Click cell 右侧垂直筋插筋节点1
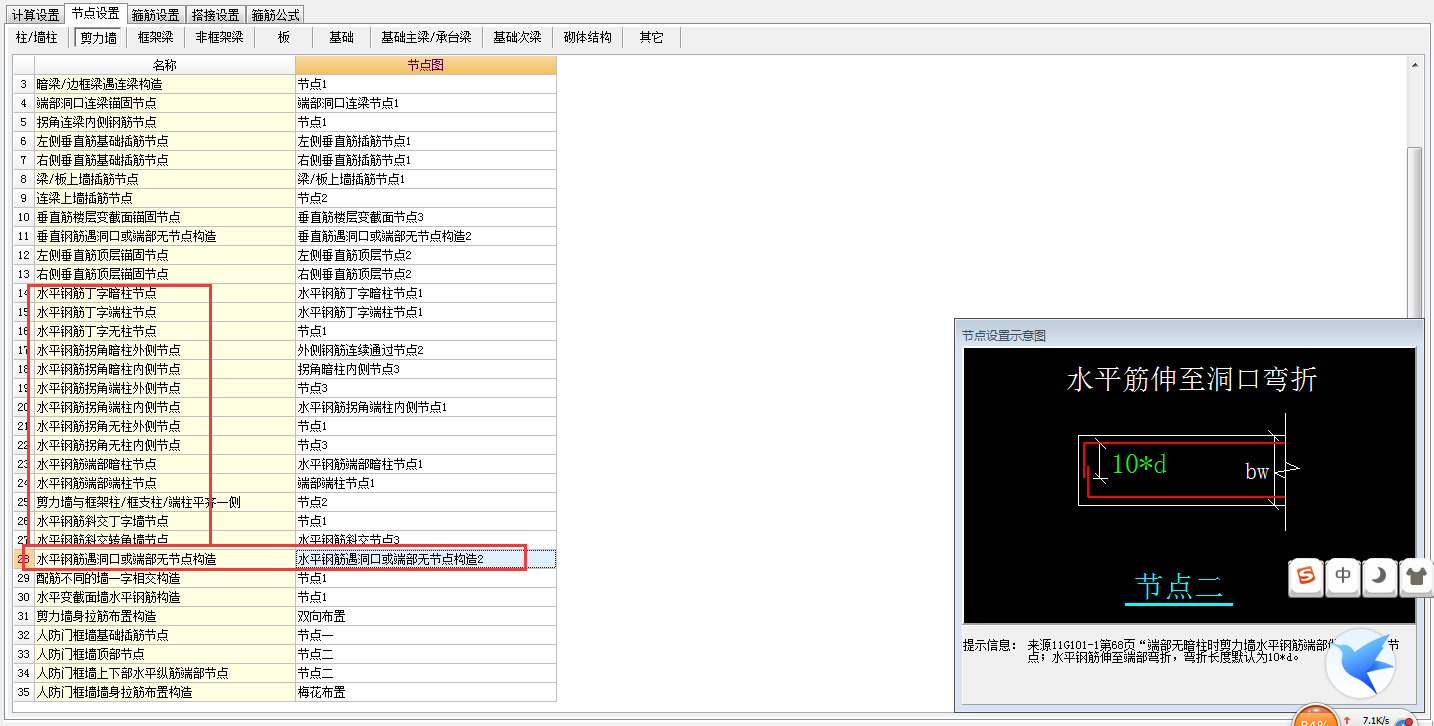 tap(426, 160)
